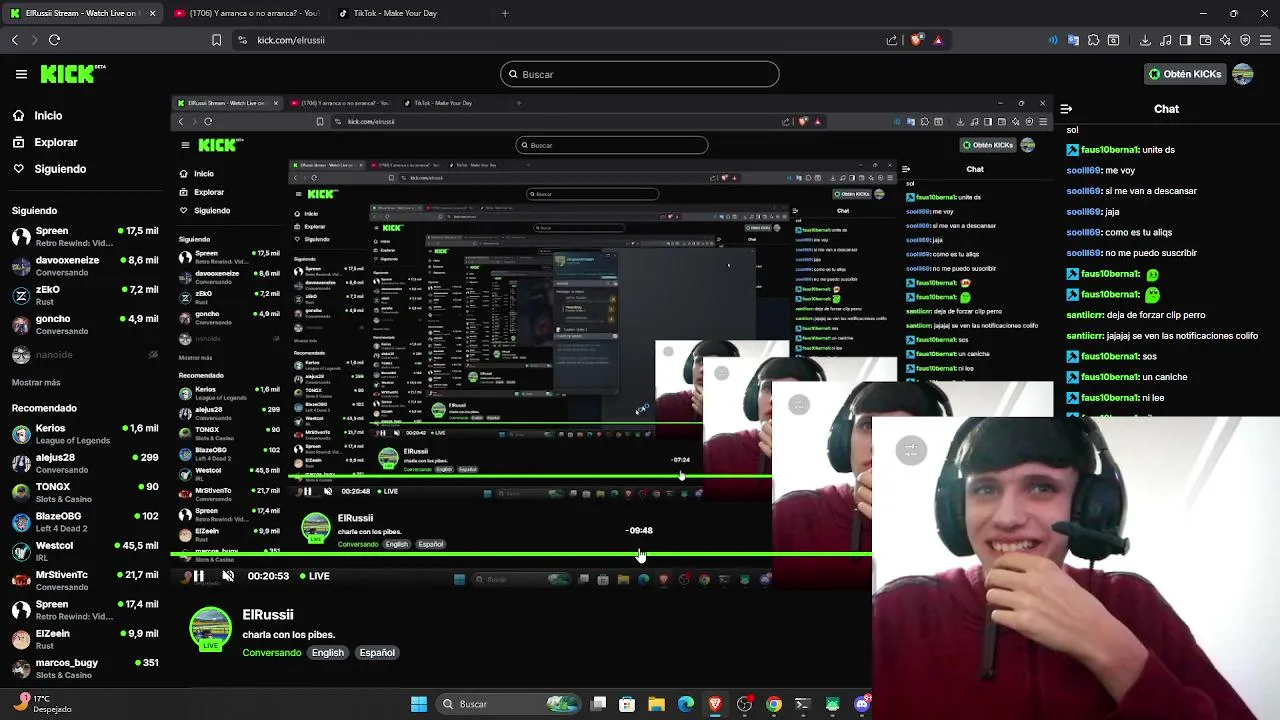
Task: Open alejus28 channel
Action: point(85,463)
